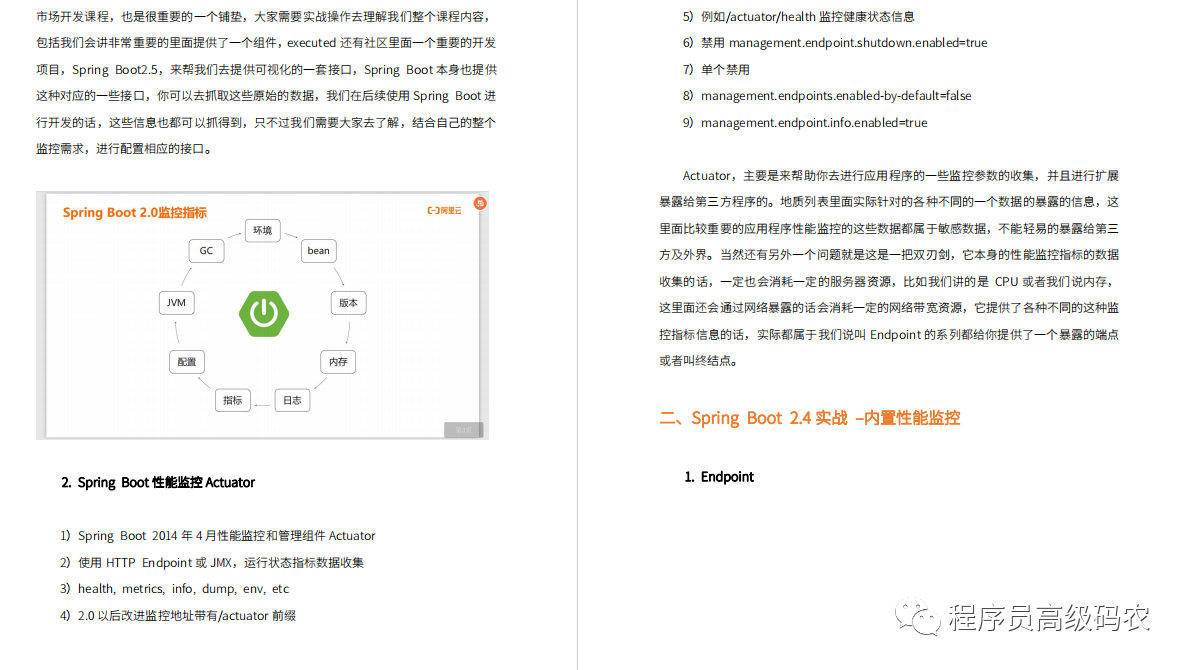1189x670 pixels.
Task: Click the gray page badge on the slide
Action: [463, 430]
